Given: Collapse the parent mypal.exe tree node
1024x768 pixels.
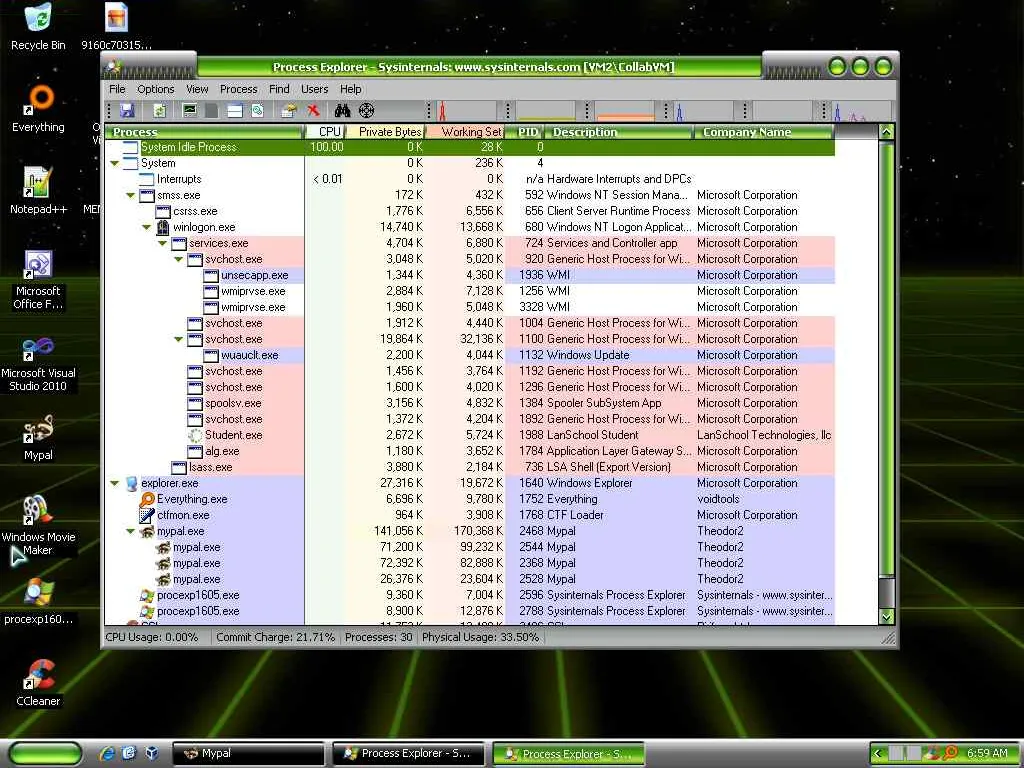Looking at the screenshot, I should [131, 531].
